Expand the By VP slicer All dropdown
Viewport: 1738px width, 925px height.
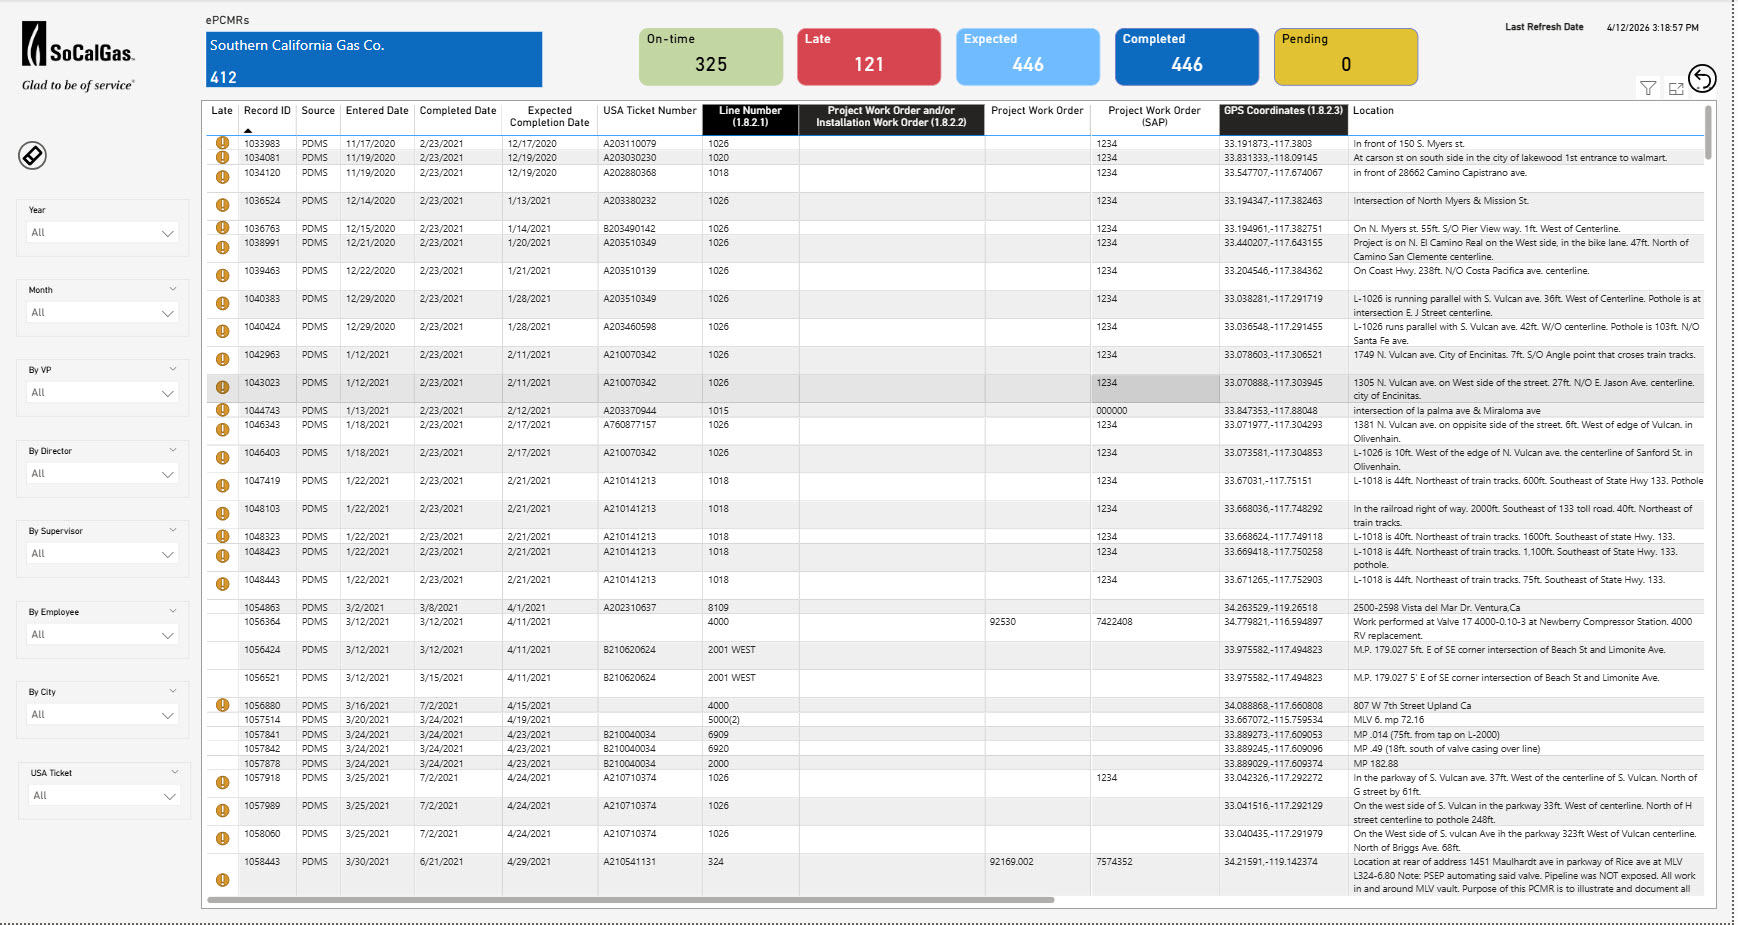[103, 393]
